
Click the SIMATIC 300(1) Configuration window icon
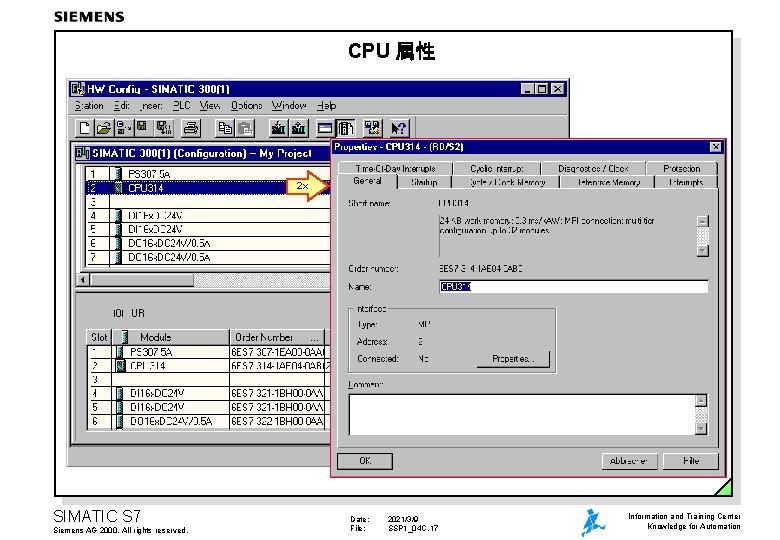(x=83, y=153)
